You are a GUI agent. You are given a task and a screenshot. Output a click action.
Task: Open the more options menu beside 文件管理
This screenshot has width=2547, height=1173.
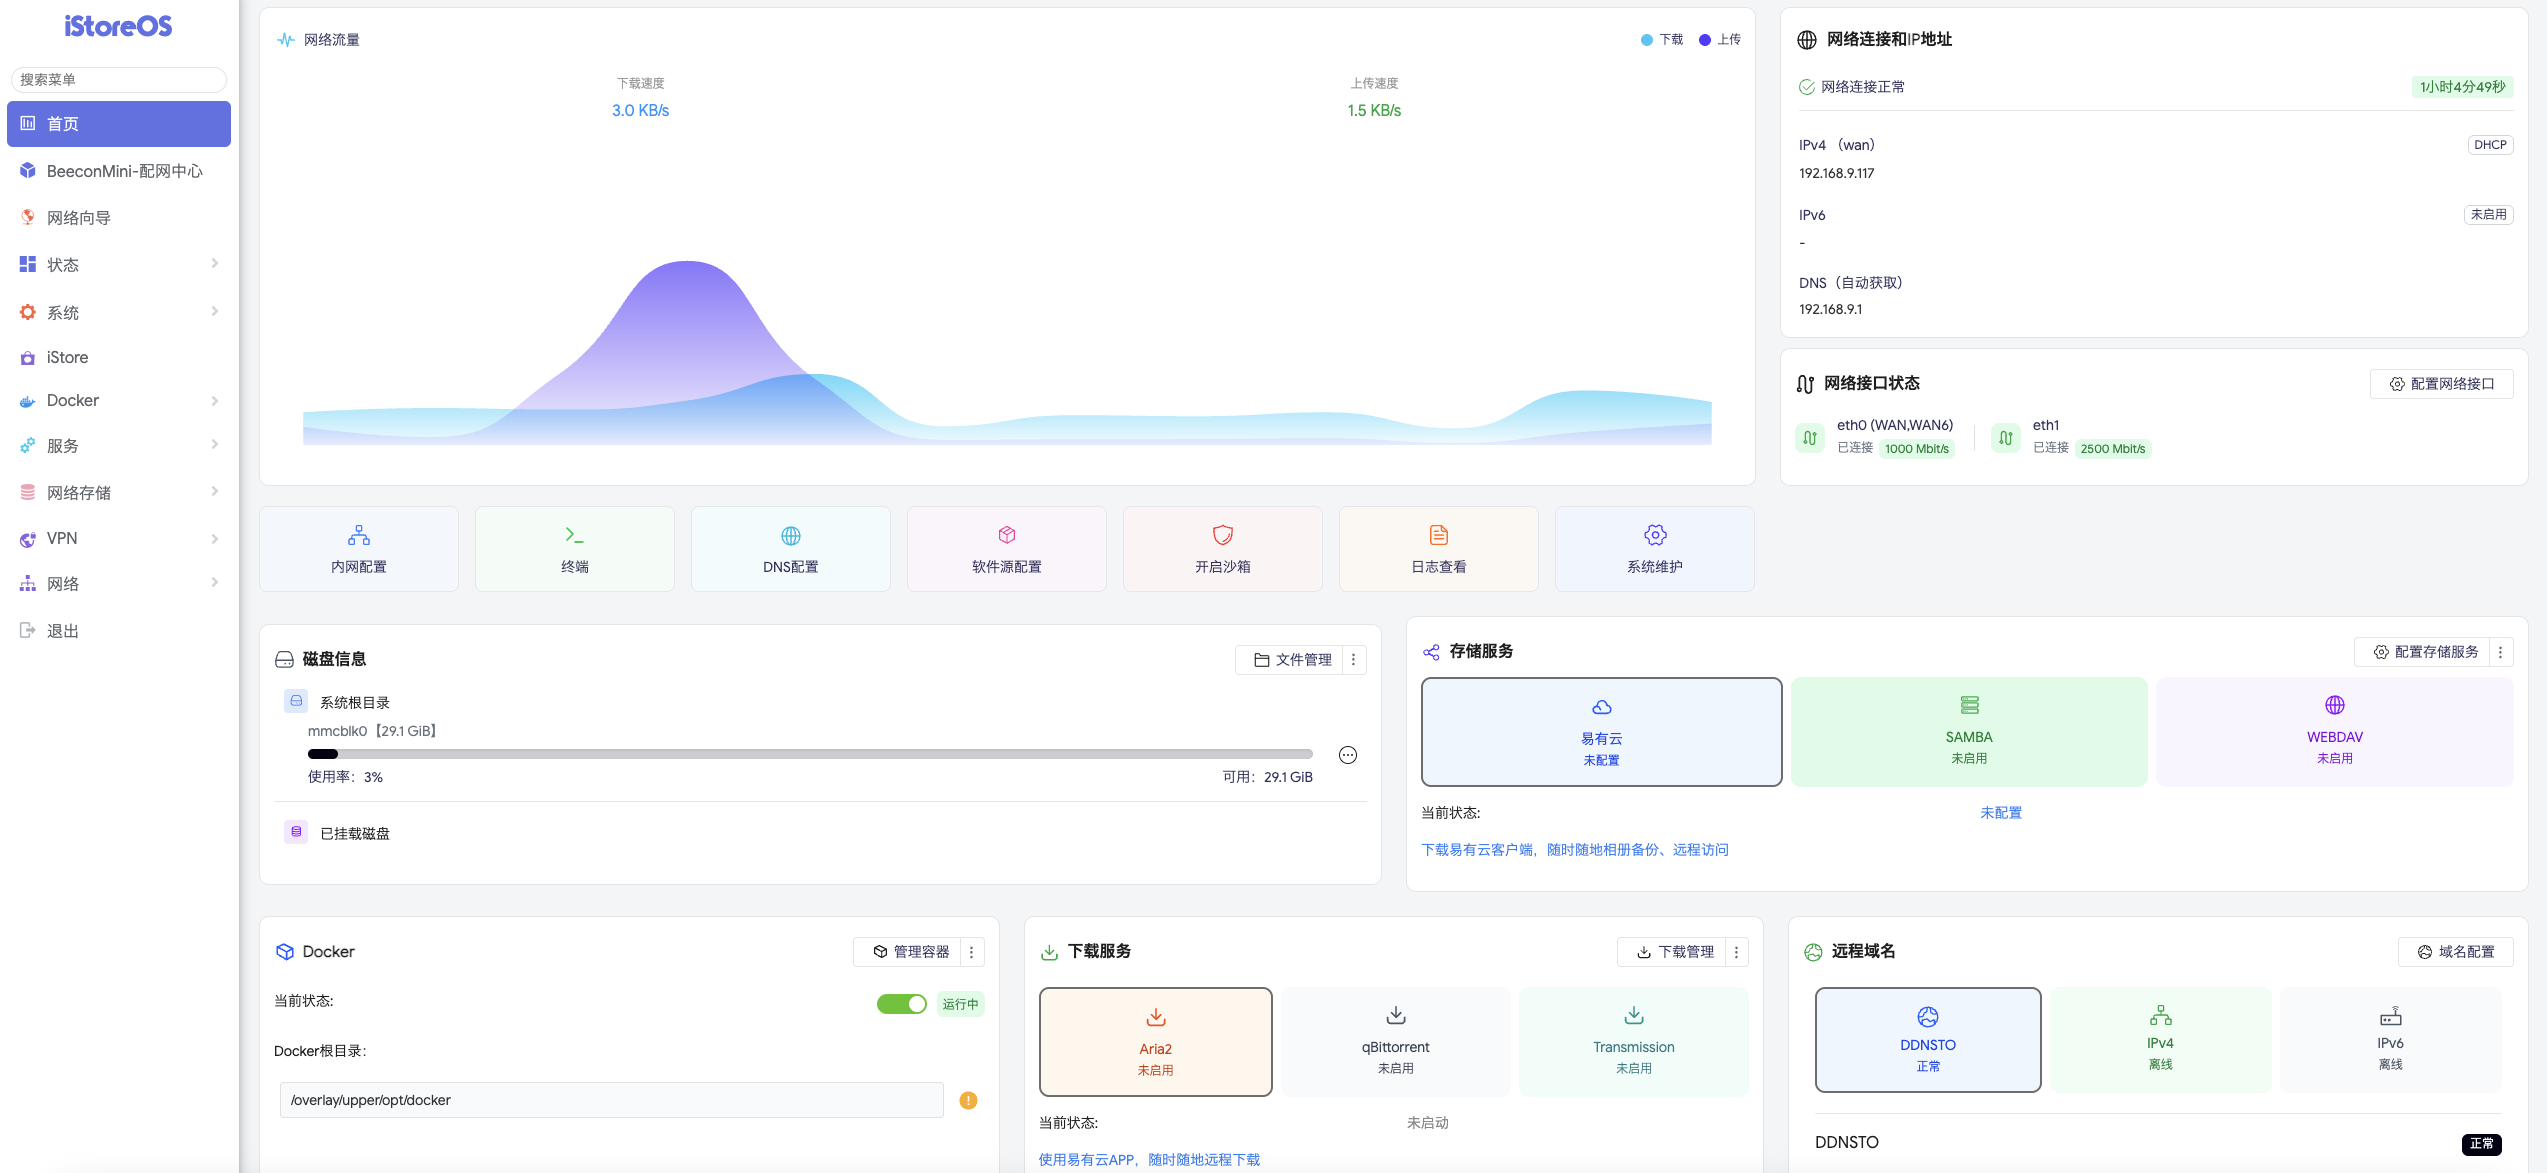point(1353,659)
